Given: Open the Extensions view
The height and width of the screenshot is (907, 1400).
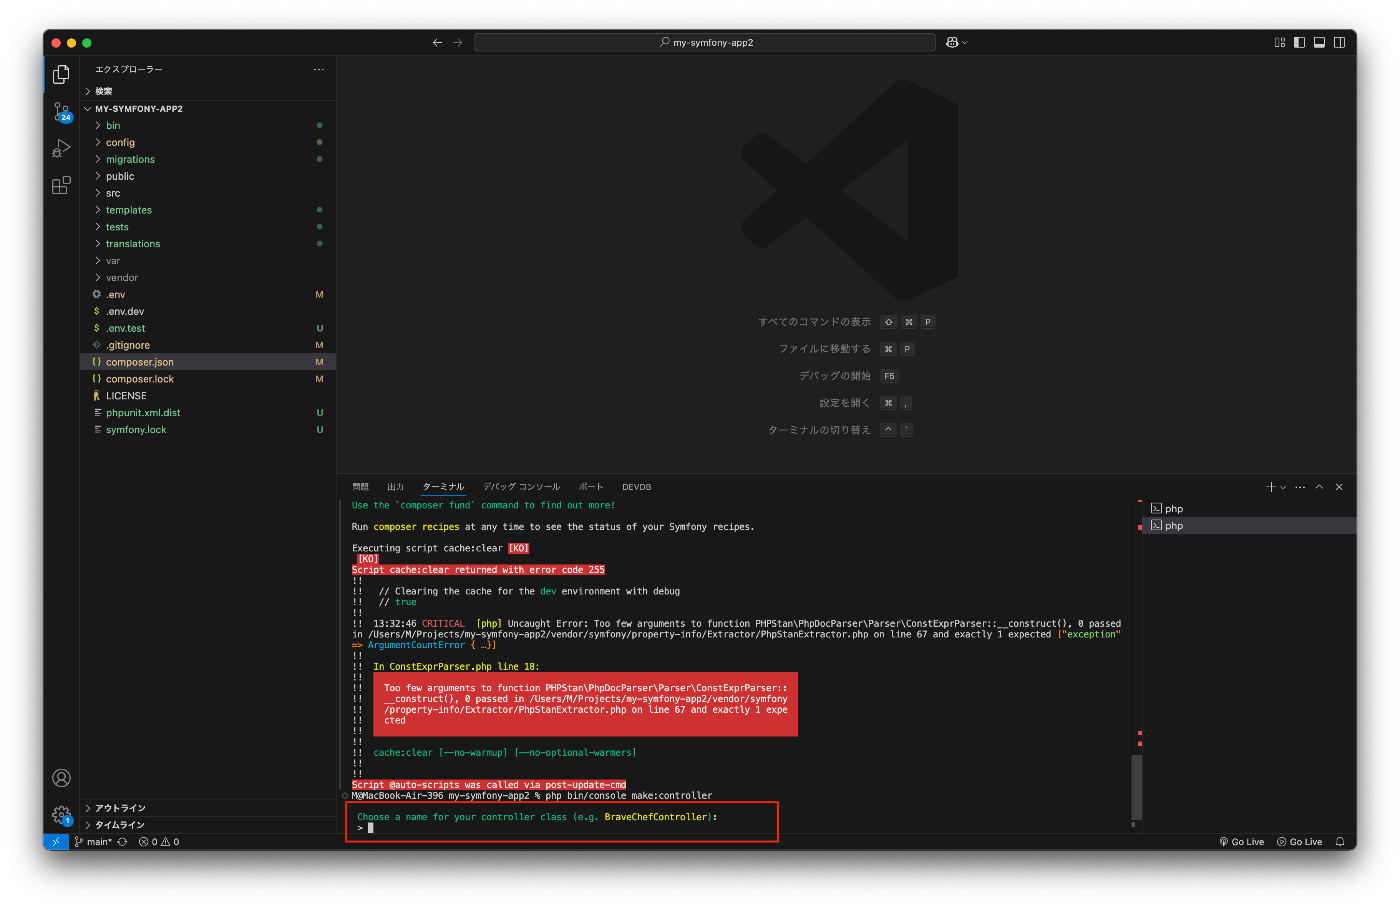Looking at the screenshot, I should [x=61, y=185].
